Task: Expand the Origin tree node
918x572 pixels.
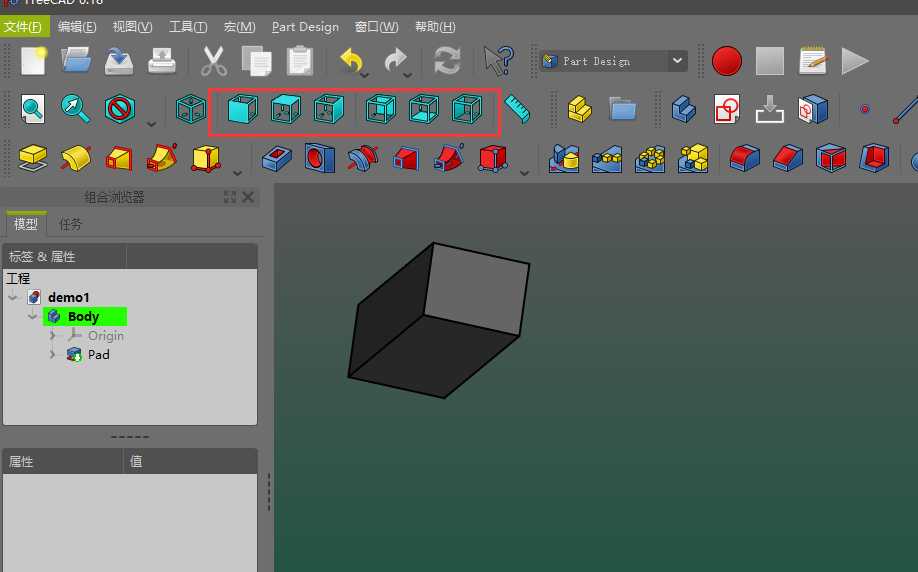Action: coord(53,335)
